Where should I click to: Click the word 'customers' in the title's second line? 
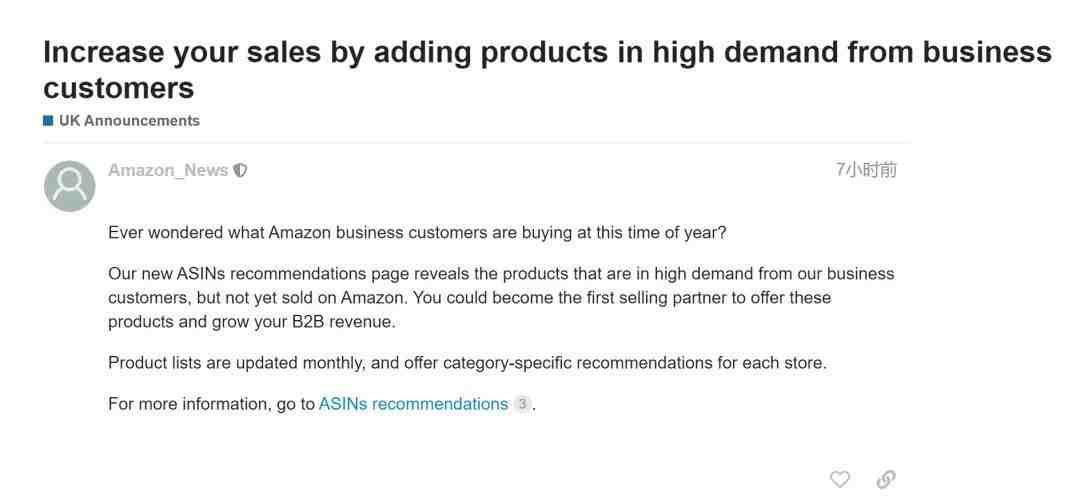(x=118, y=88)
